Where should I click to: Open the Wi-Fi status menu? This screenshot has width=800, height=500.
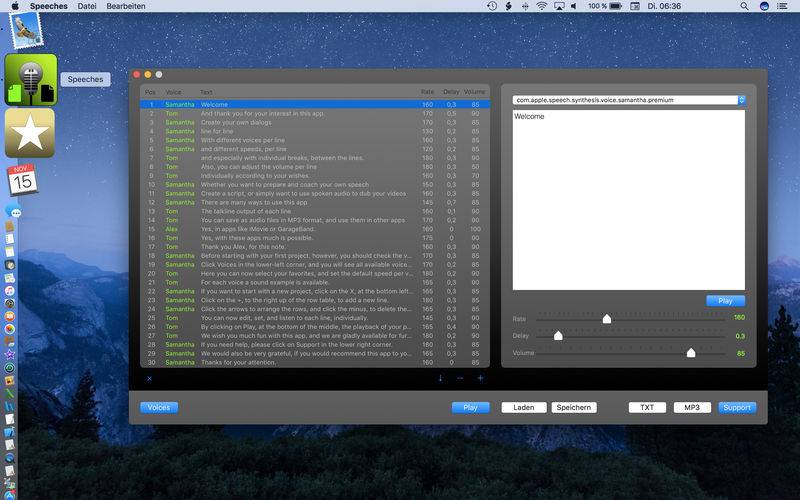tap(542, 6)
